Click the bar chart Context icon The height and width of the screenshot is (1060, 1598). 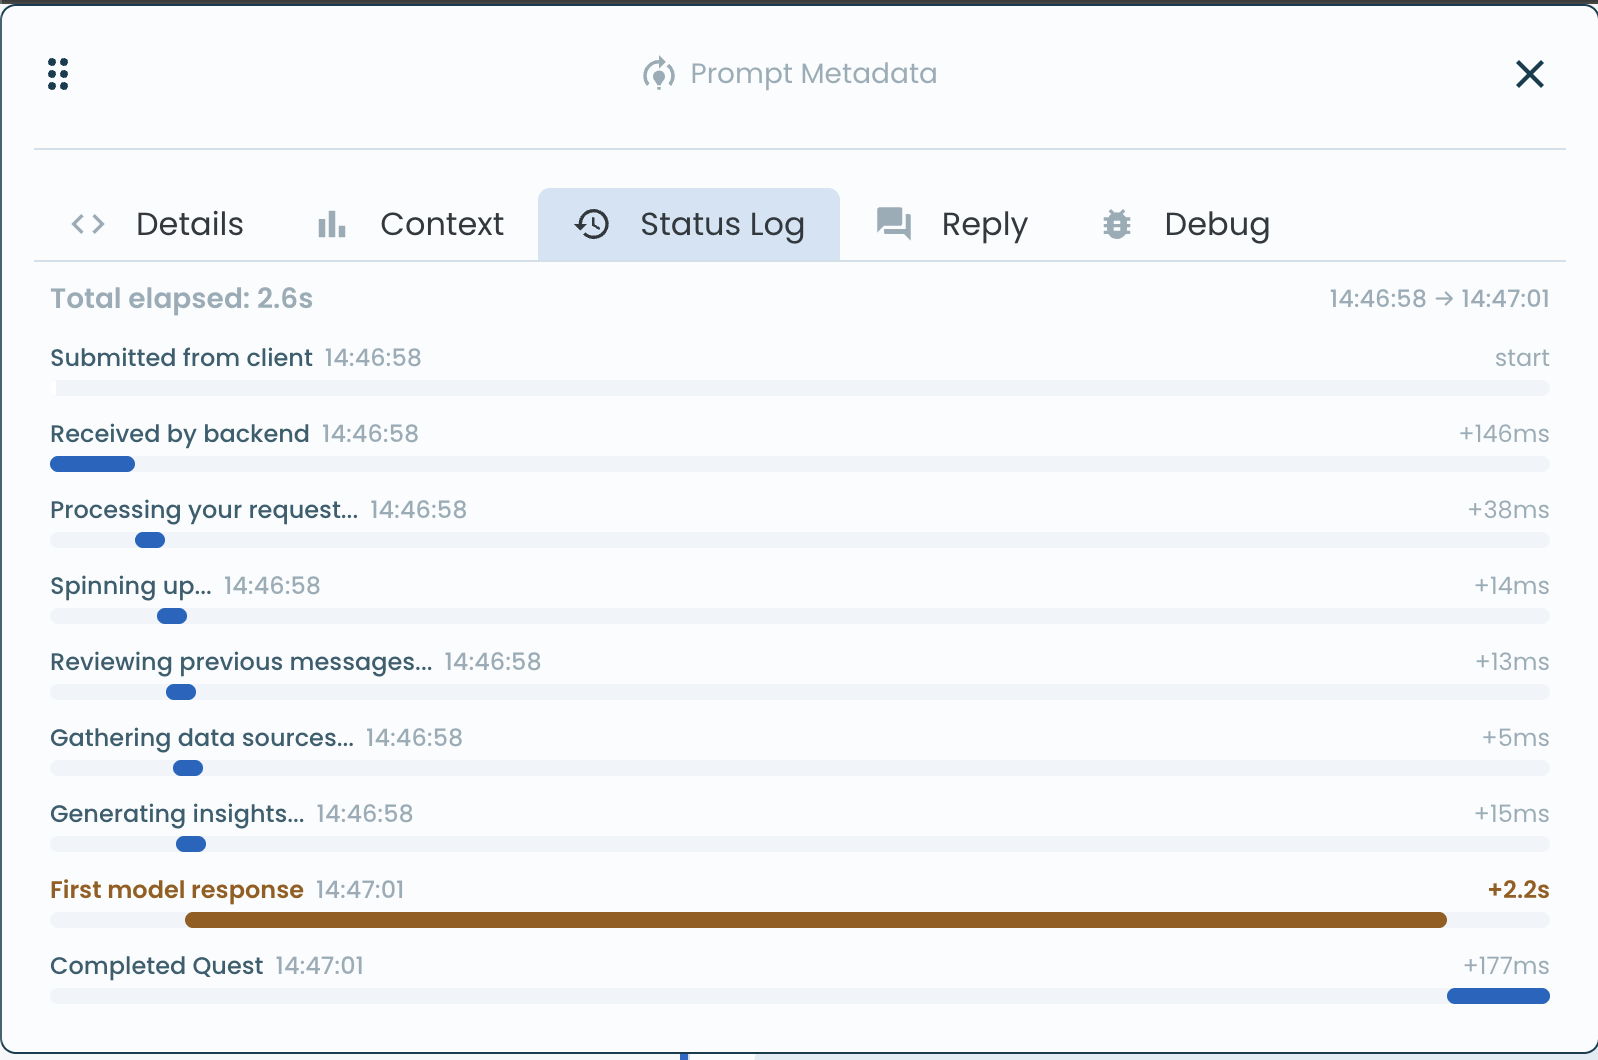(332, 224)
